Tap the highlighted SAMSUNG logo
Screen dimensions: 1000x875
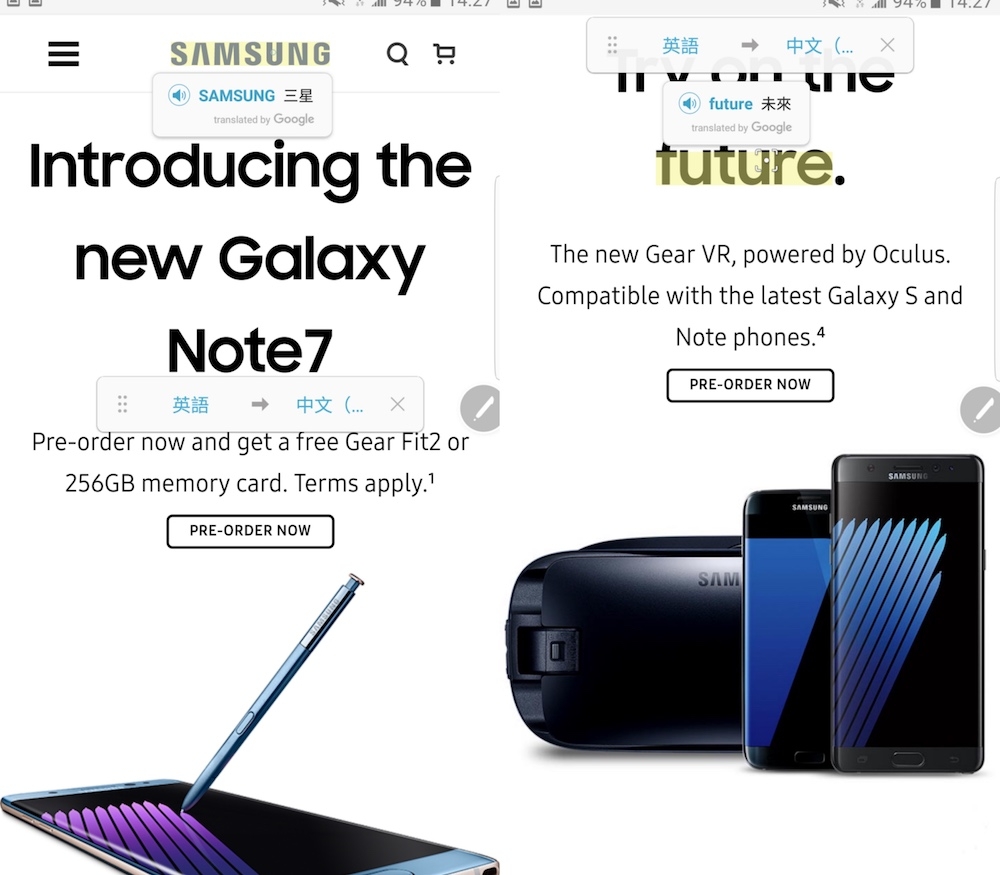click(251, 54)
